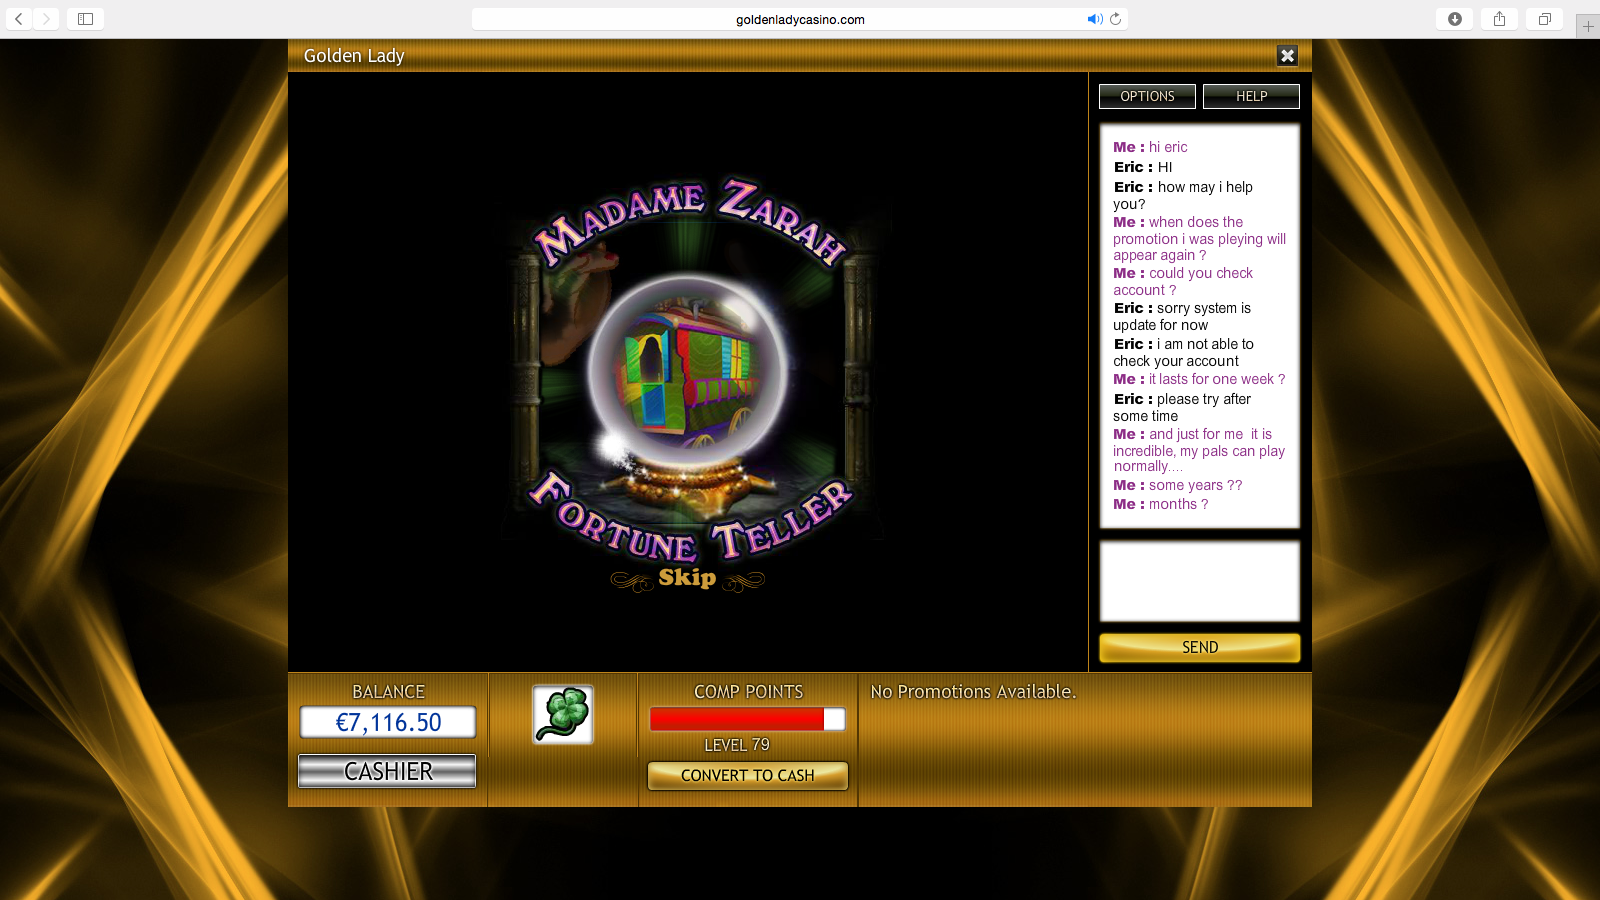Add a new tab with the plus icon
This screenshot has height=900, width=1600.
pyautogui.click(x=1588, y=26)
